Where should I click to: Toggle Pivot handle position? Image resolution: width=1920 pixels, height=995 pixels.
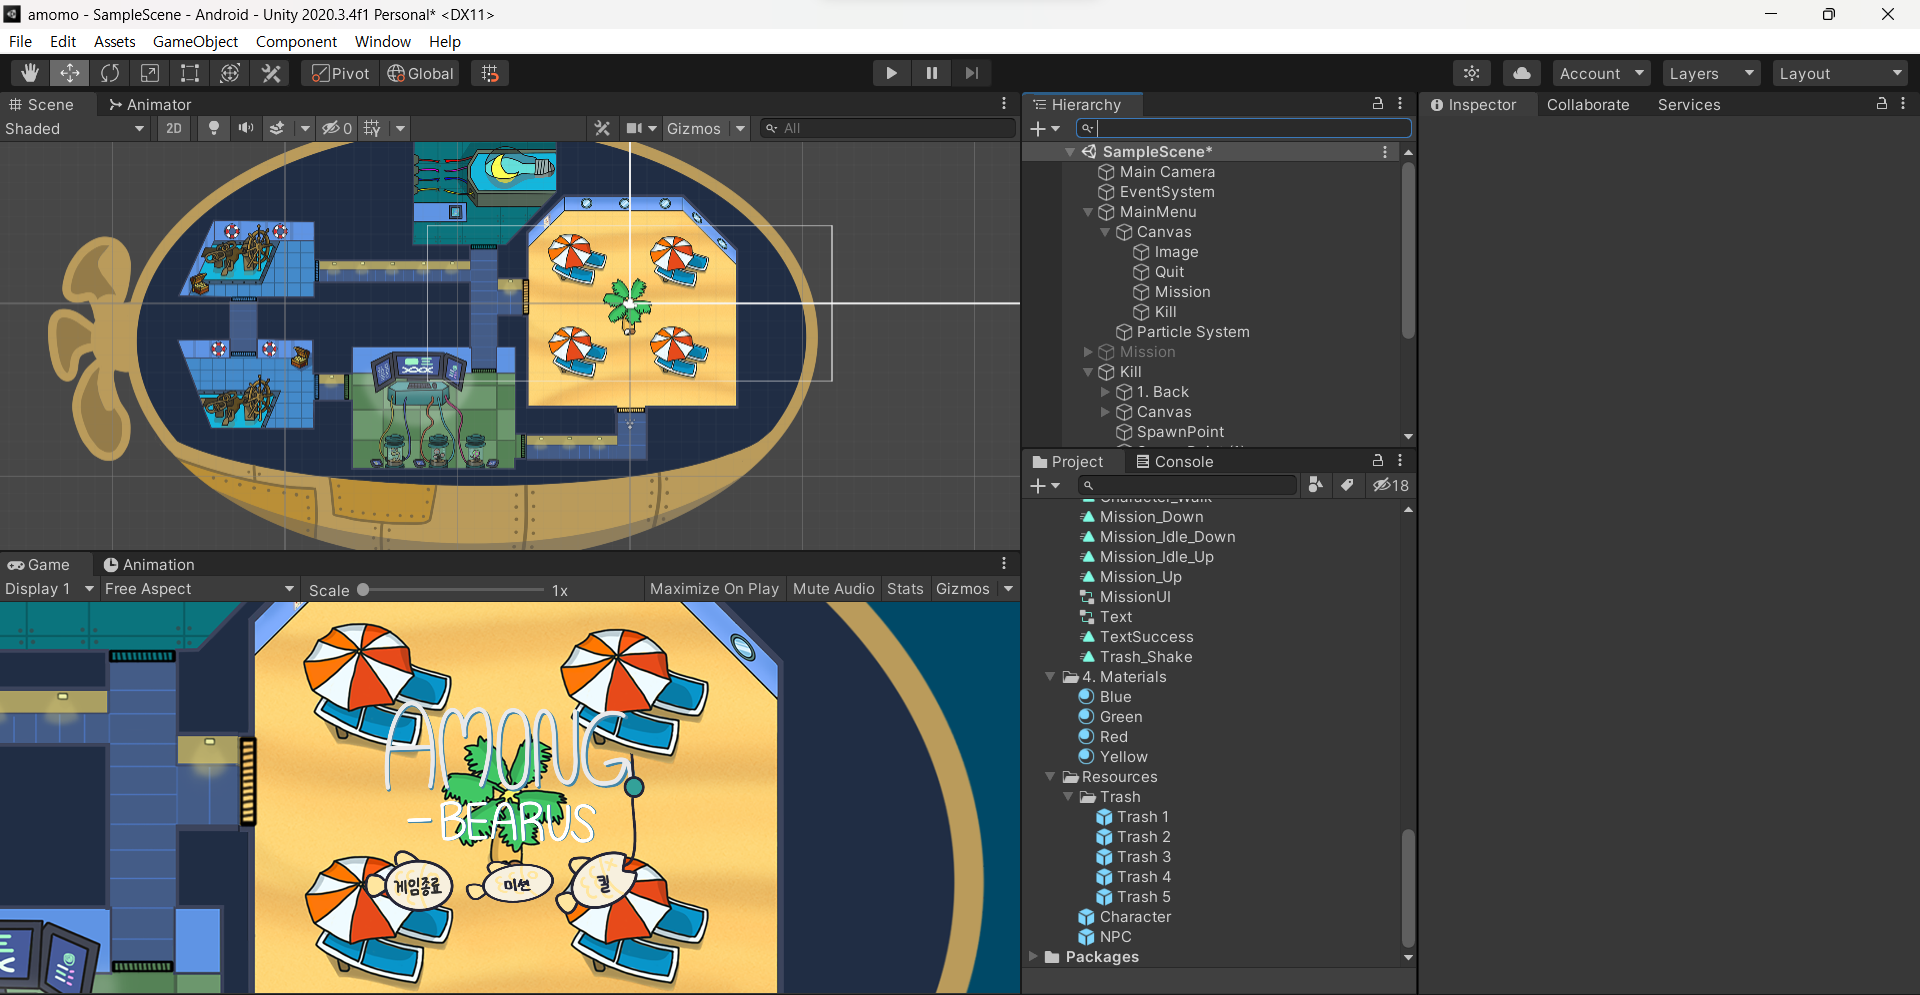pyautogui.click(x=341, y=73)
